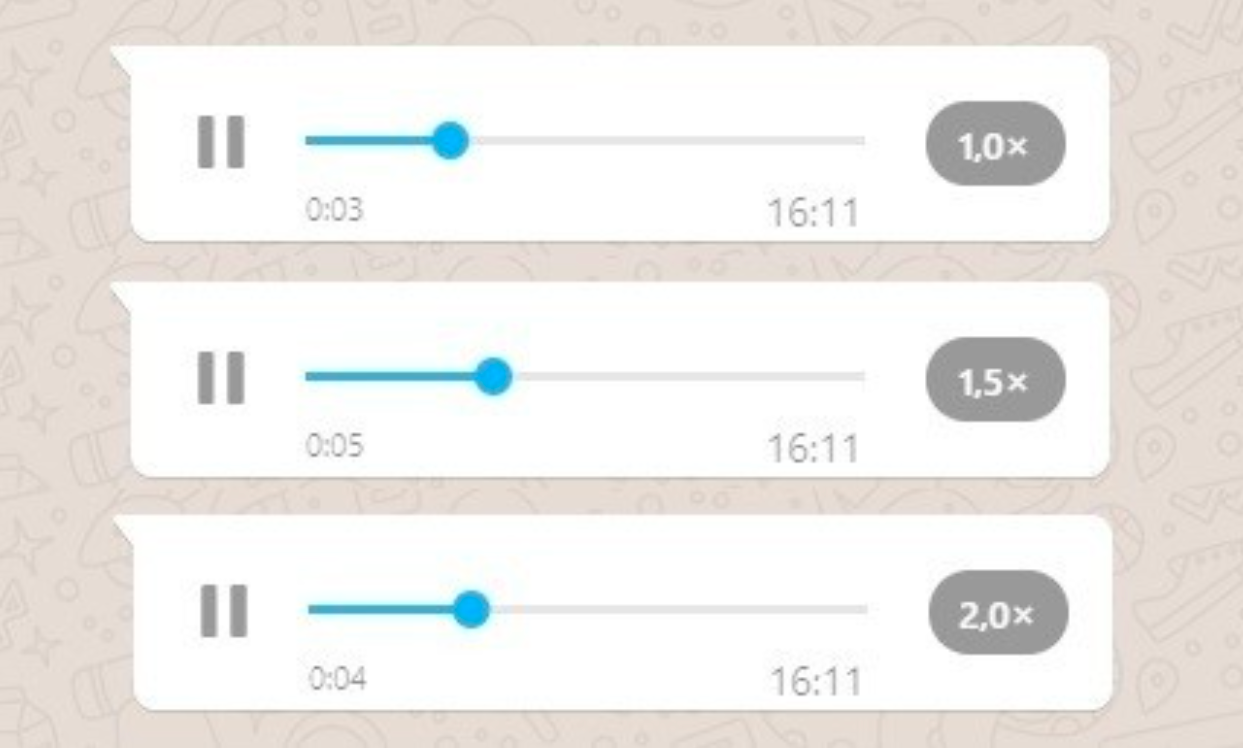Seek ahead on the gray track of the 2,0× message
Image resolution: width=1243 pixels, height=748 pixels.
coord(679,609)
